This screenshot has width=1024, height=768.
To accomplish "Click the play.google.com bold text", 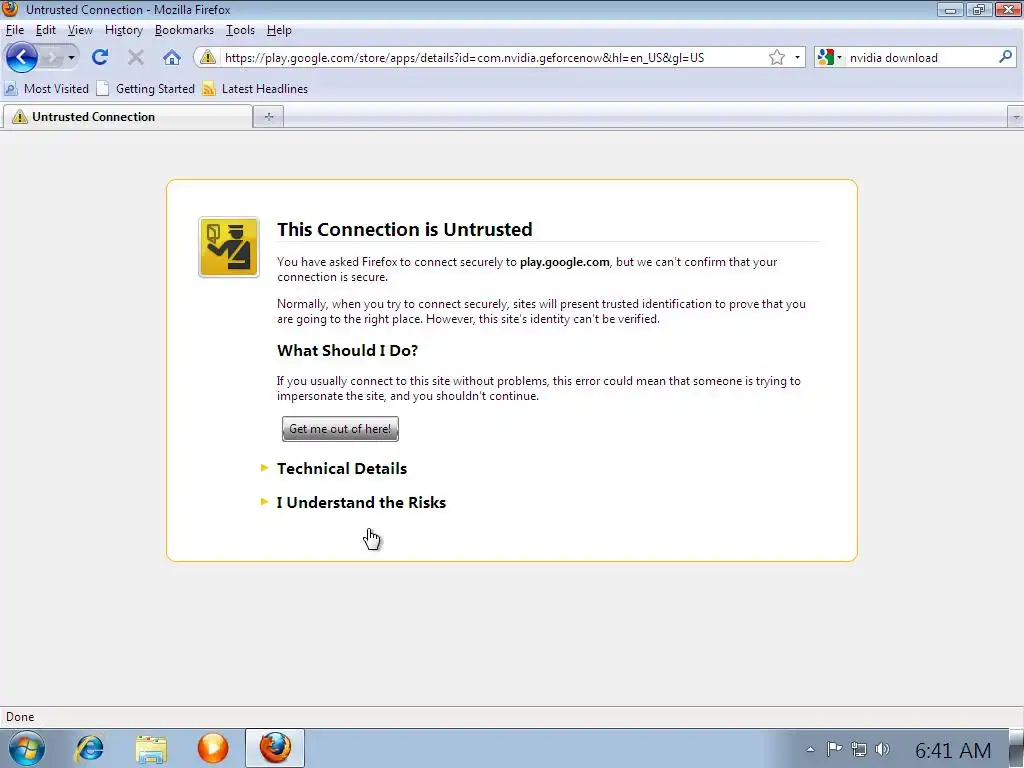I will coord(564,262).
